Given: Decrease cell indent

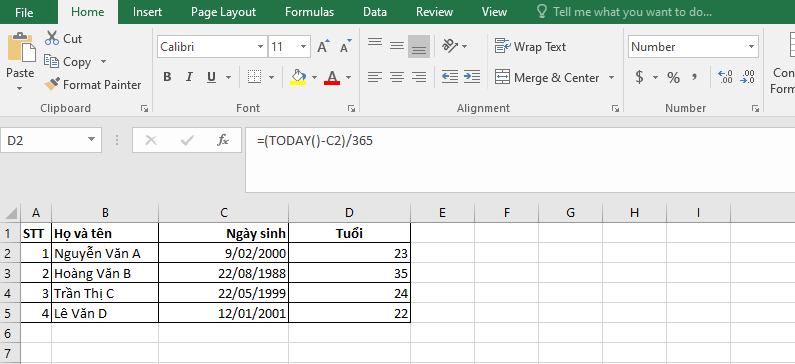Looking at the screenshot, I should point(450,77).
